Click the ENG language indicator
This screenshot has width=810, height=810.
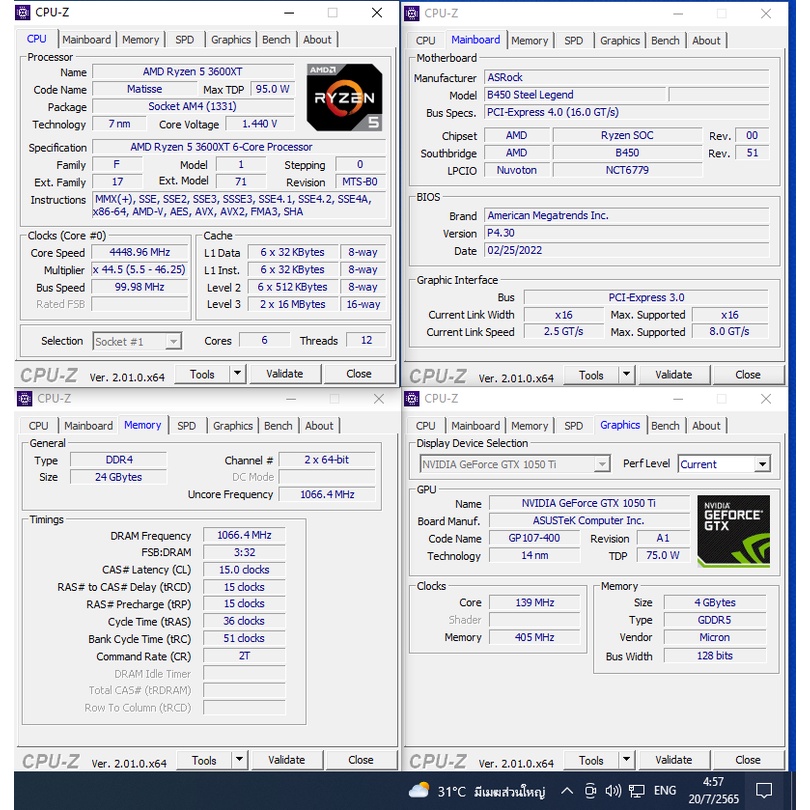[664, 791]
